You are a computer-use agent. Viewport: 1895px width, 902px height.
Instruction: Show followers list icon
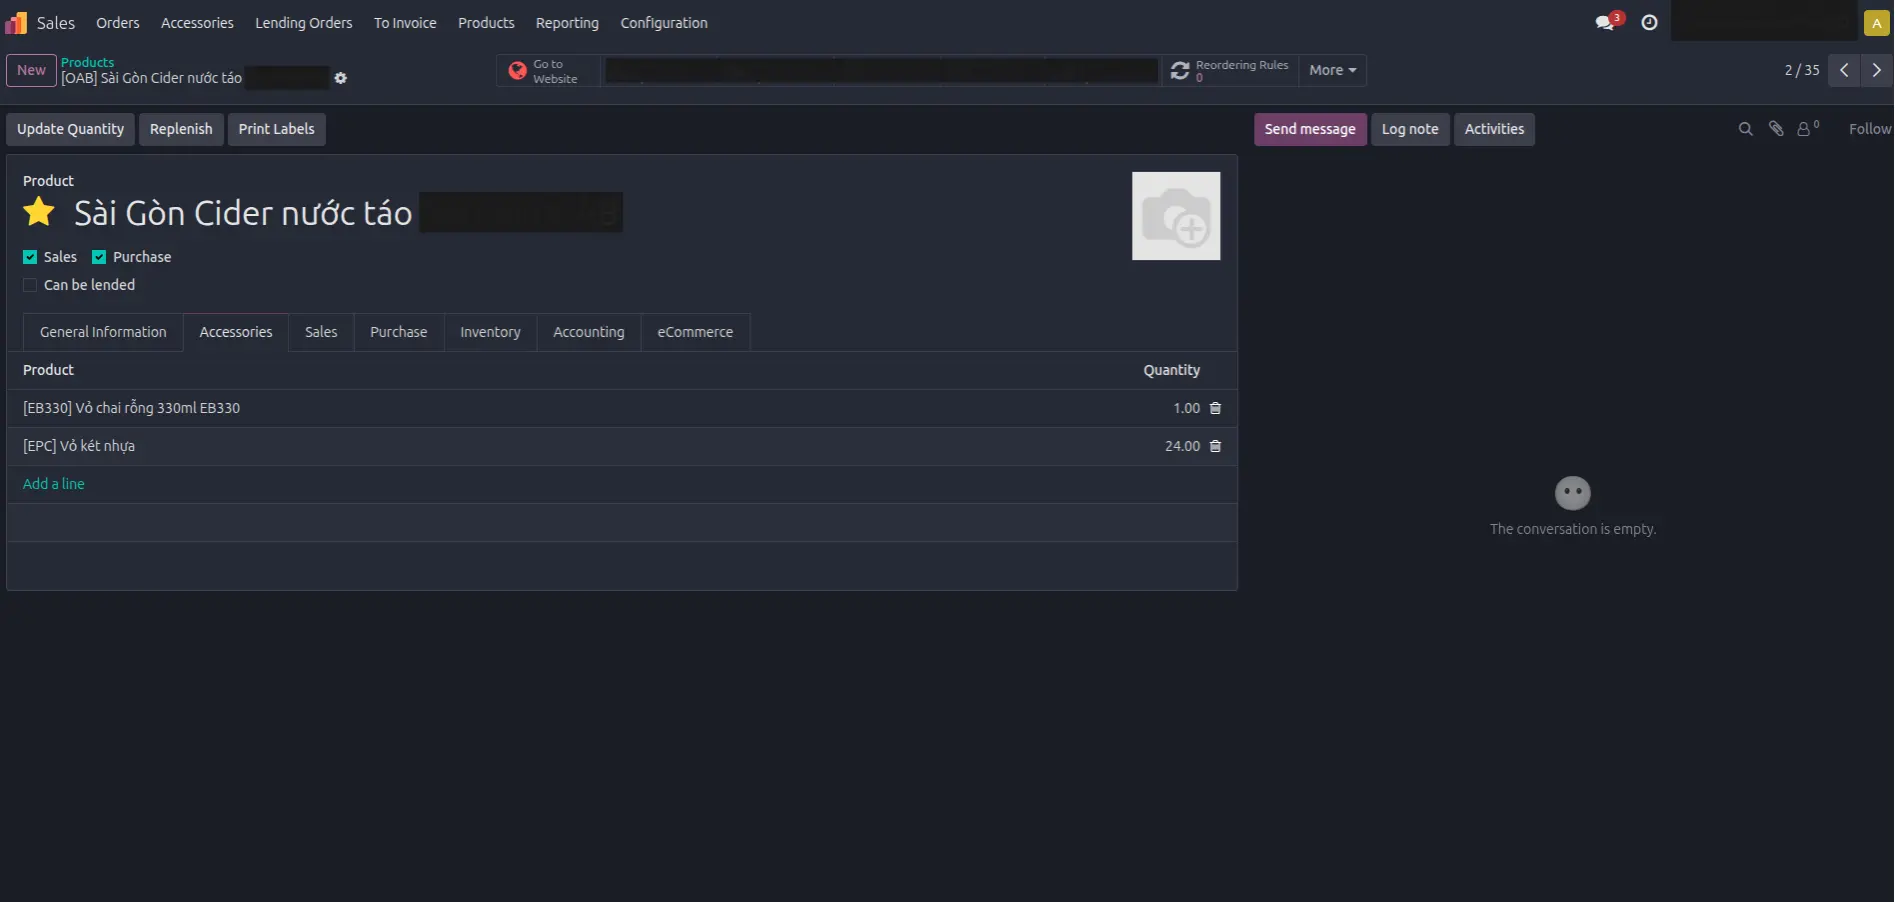tap(1806, 129)
